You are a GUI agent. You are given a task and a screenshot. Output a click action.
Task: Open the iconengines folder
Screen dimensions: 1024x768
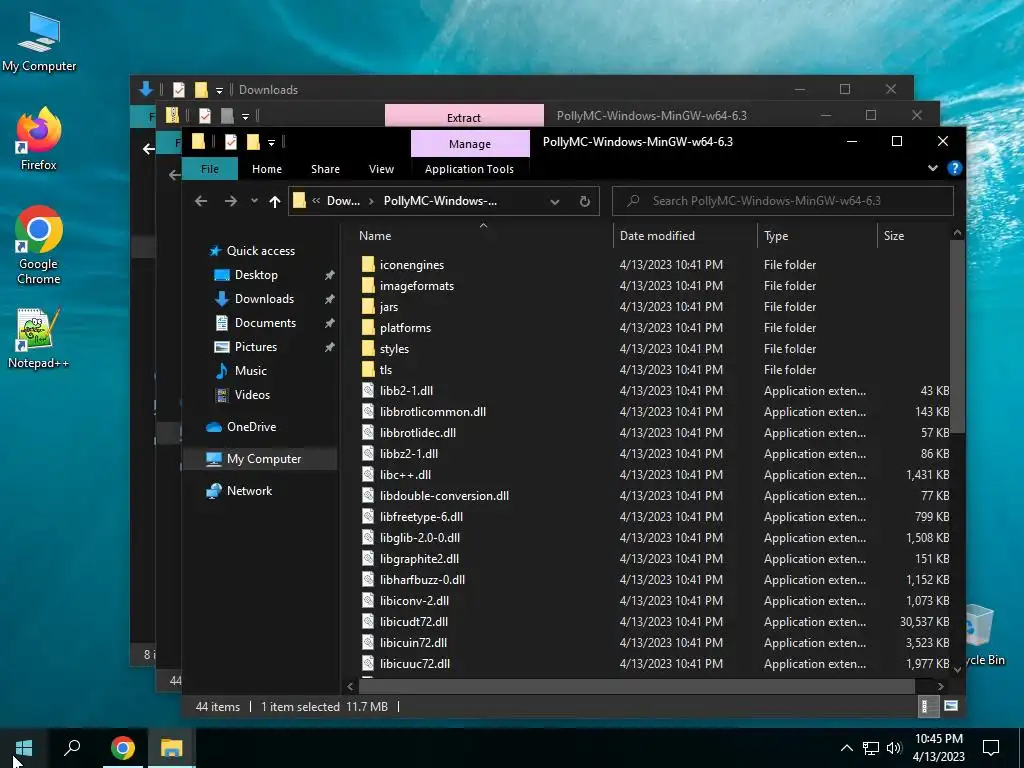pyautogui.click(x=411, y=264)
